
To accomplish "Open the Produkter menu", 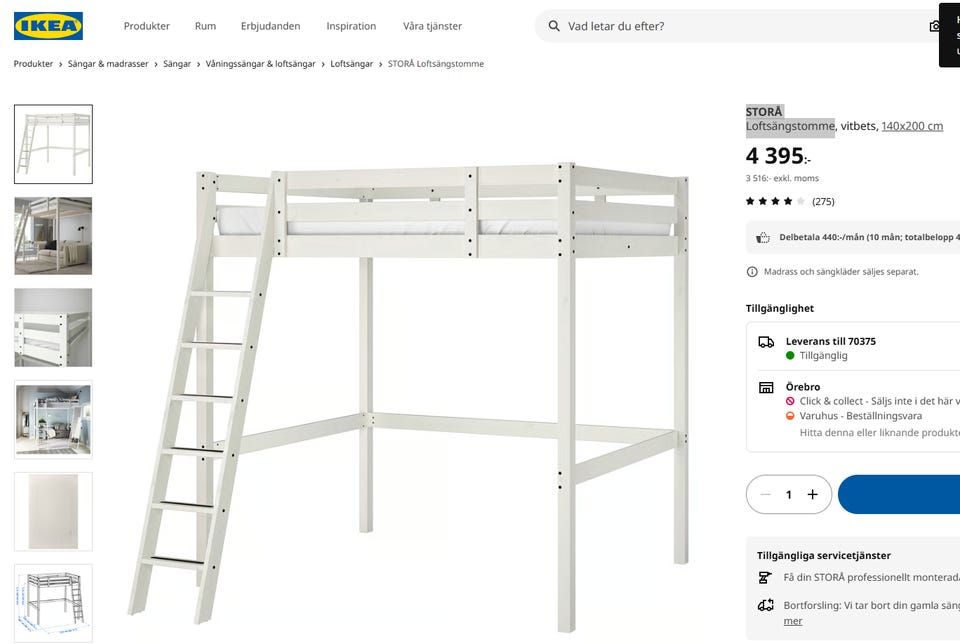I will [x=146, y=26].
